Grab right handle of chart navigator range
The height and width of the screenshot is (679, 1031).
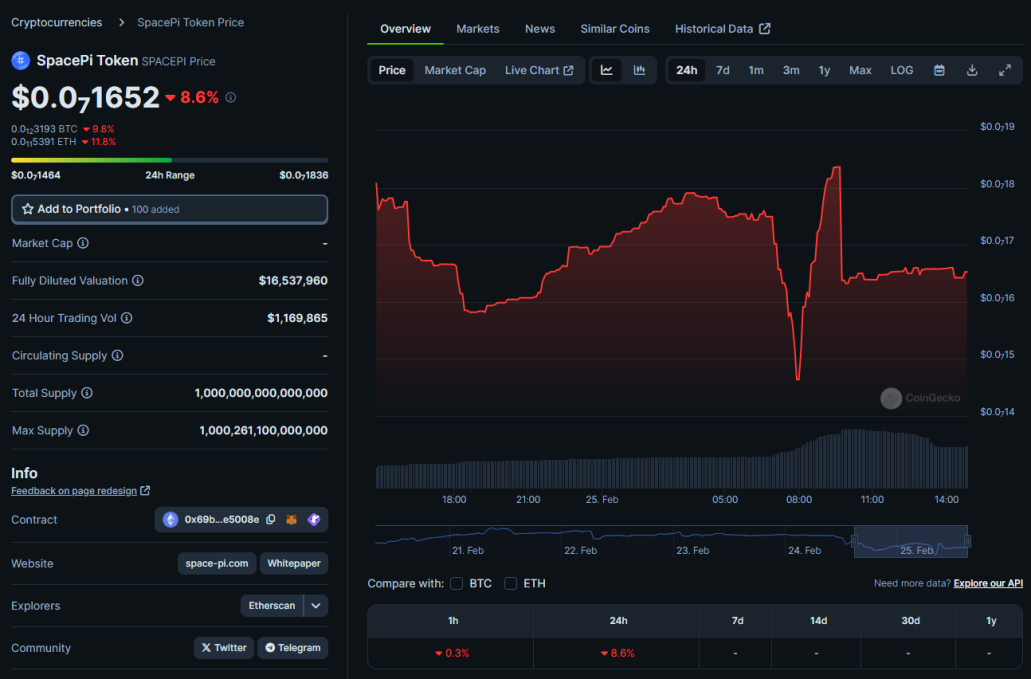(x=967, y=541)
